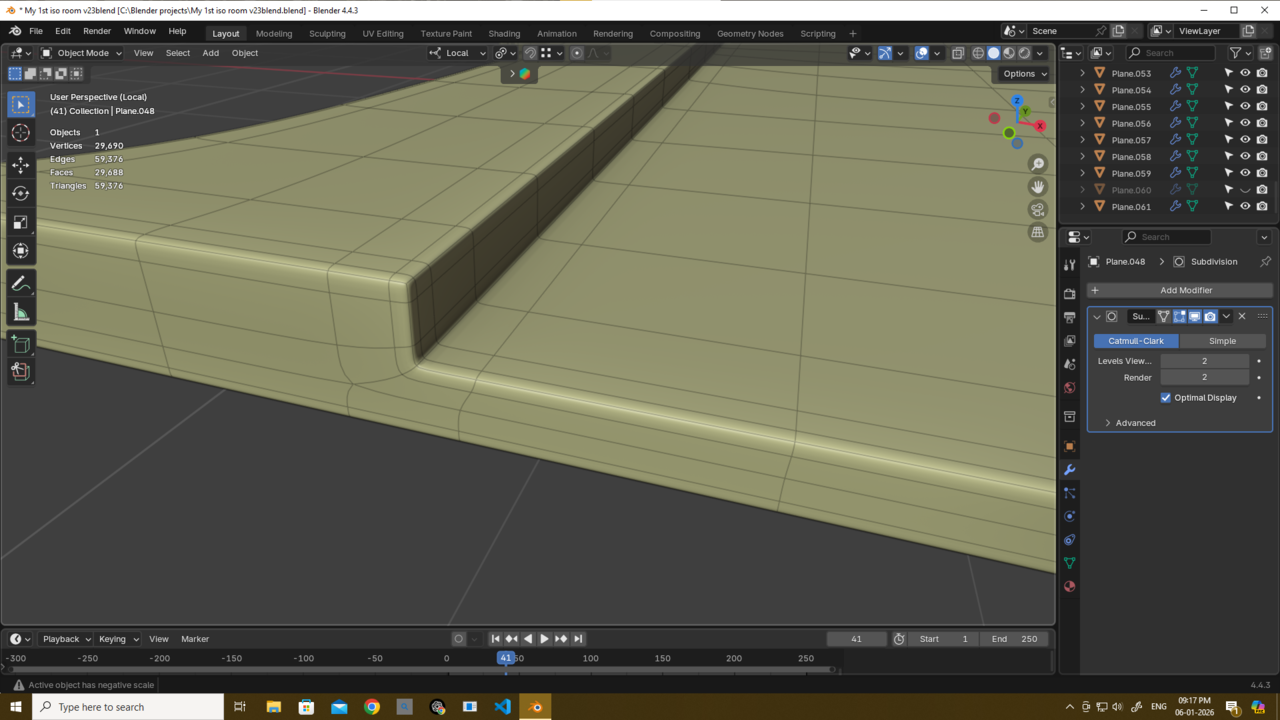The width and height of the screenshot is (1280, 720).
Task: Select the Simple subdivision type
Action: [1222, 341]
